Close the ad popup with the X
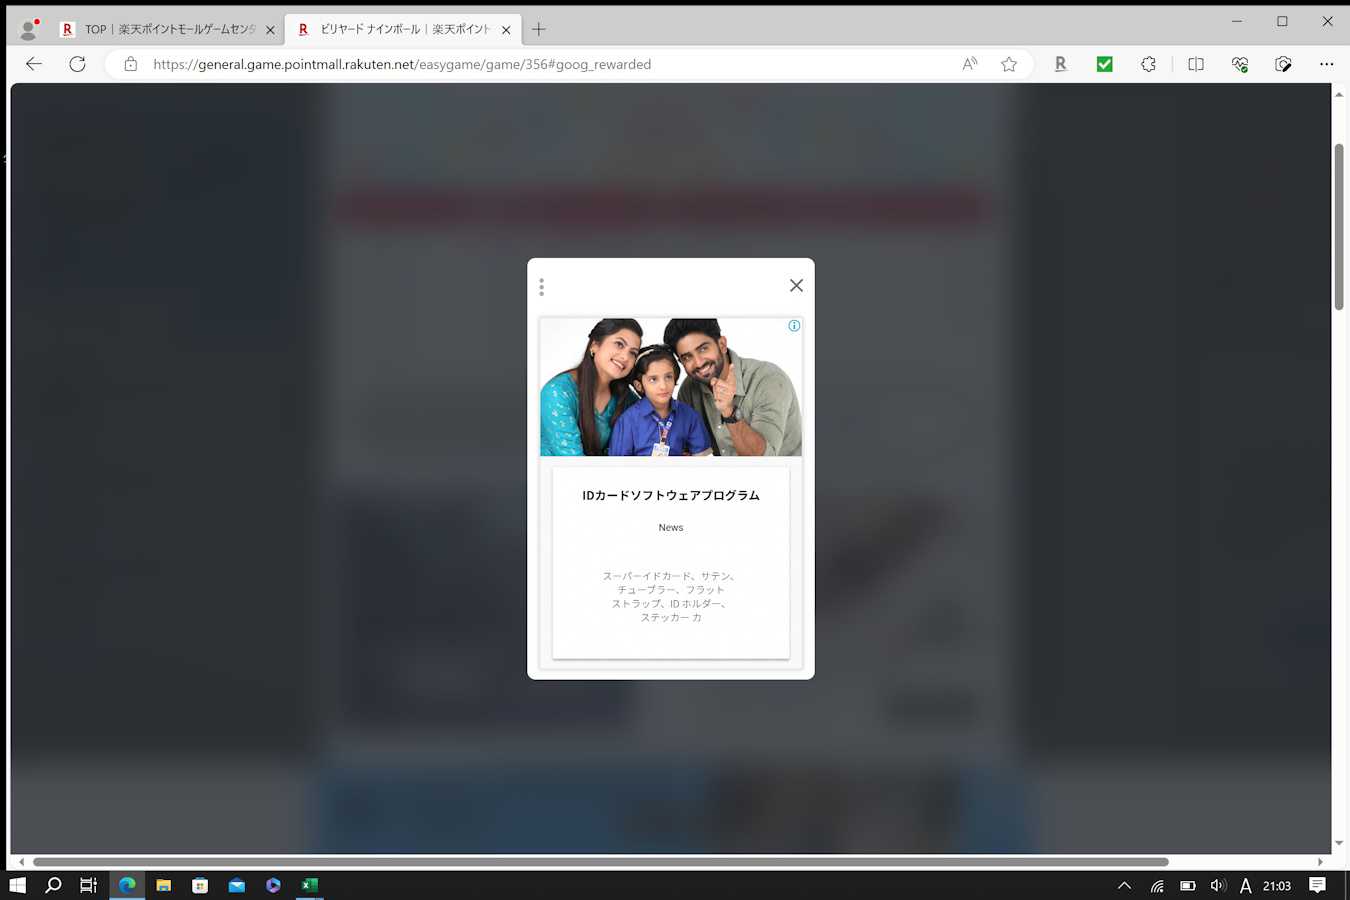This screenshot has width=1350, height=900. coord(796,286)
